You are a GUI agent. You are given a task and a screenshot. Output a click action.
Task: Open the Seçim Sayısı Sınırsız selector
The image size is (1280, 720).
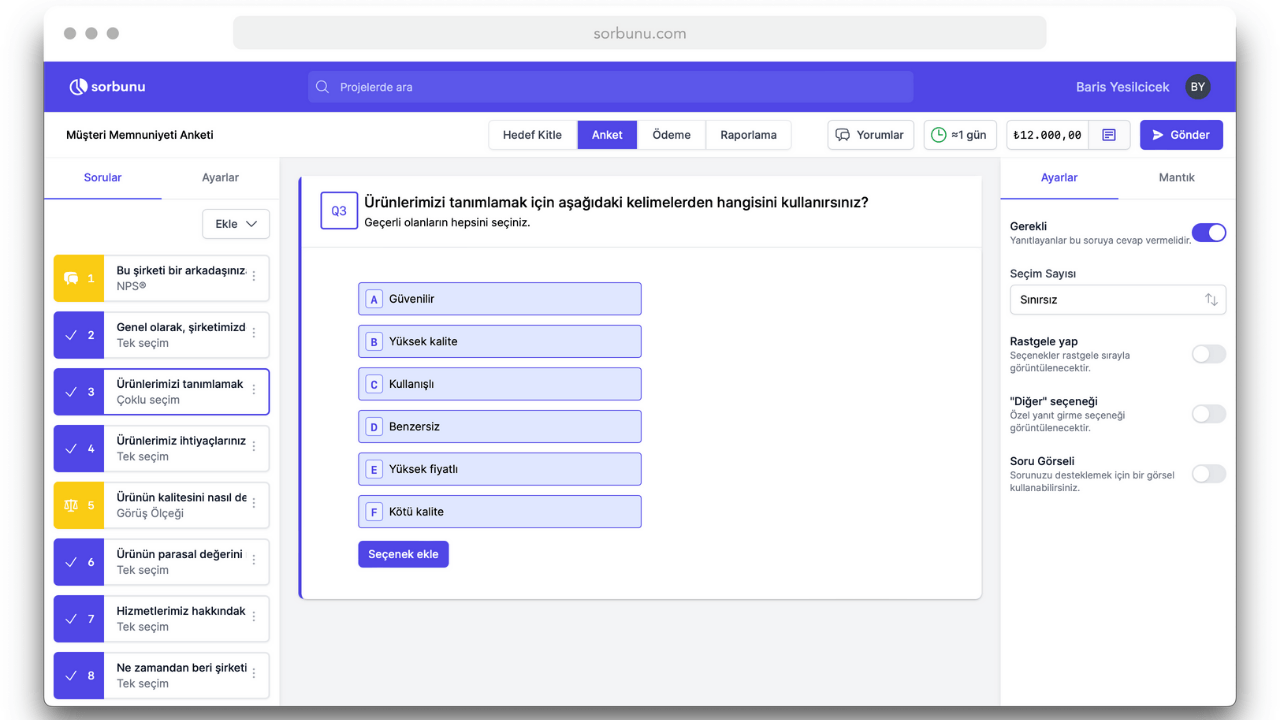(1117, 300)
